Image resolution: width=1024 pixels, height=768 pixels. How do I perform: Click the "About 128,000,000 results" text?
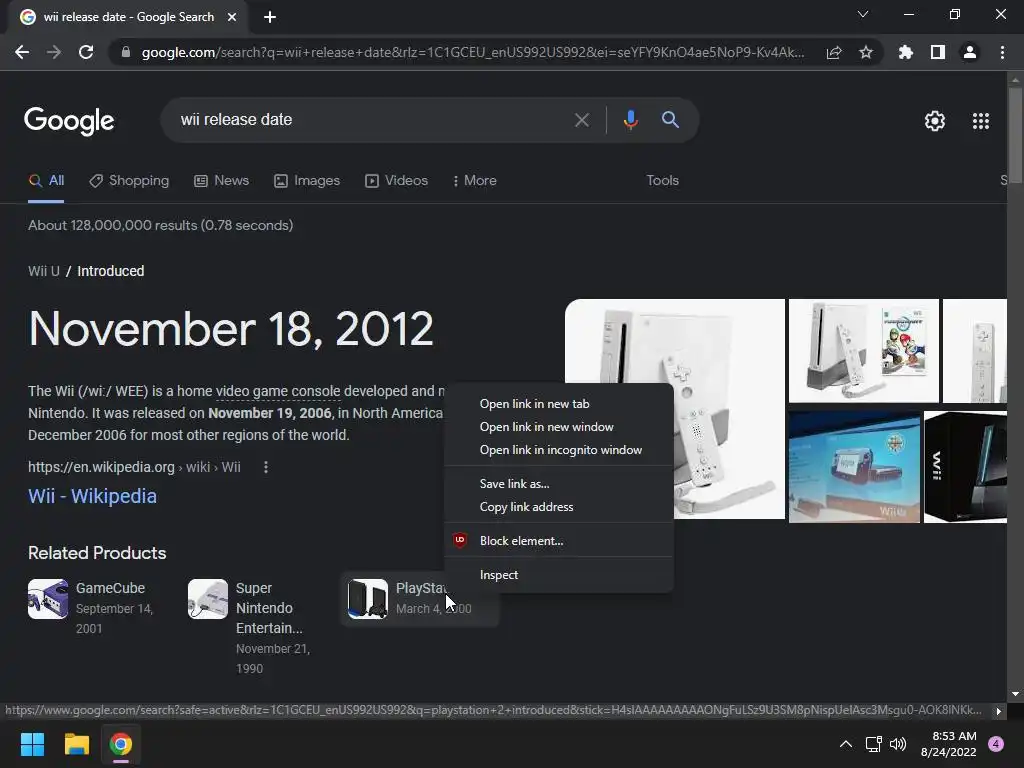[161, 225]
